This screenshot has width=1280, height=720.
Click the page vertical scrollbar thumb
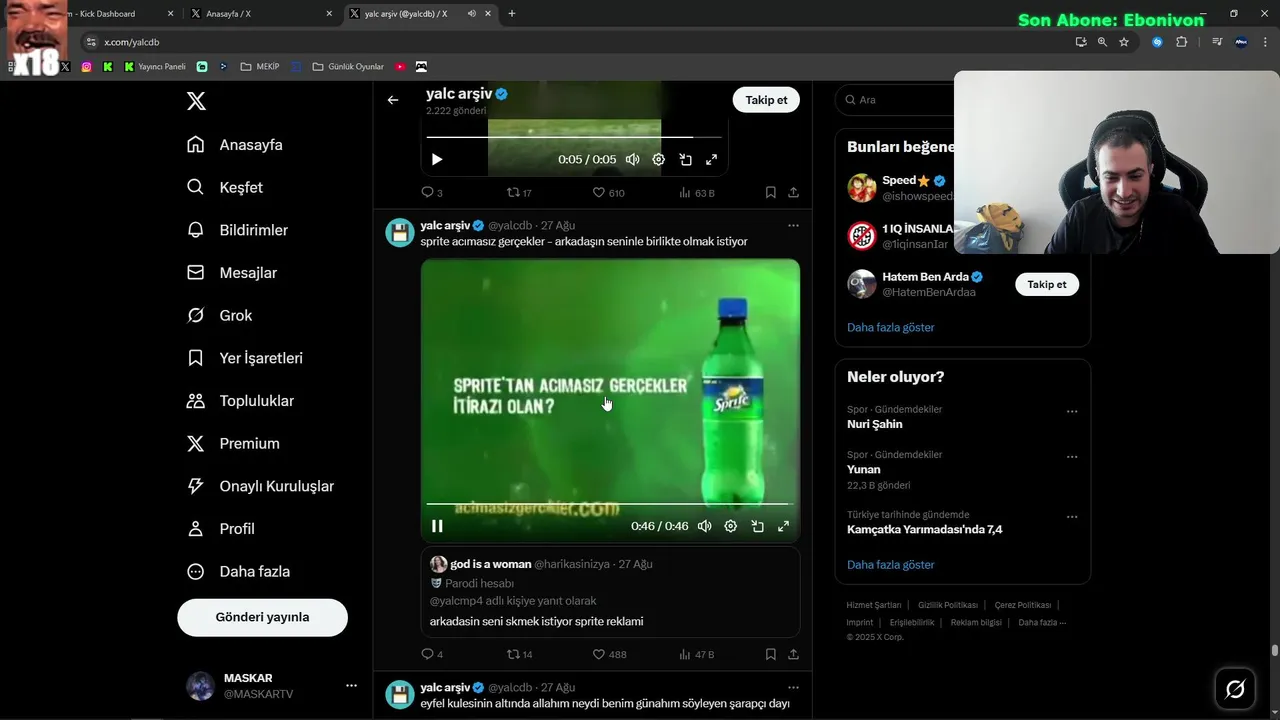1275,651
